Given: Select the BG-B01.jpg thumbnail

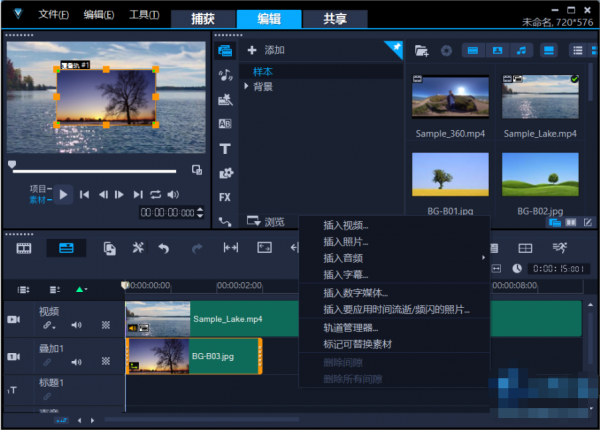Looking at the screenshot, I should coord(450,174).
